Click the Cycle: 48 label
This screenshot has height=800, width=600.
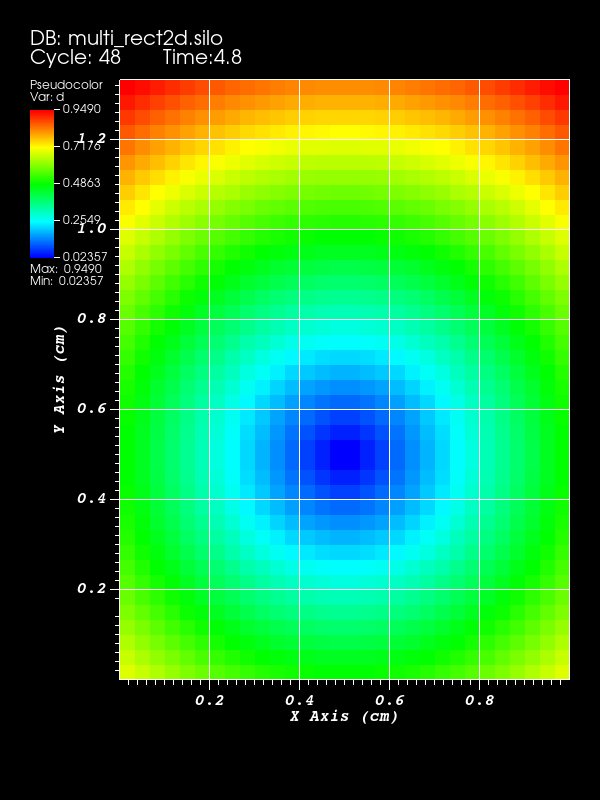pyautogui.click(x=75, y=58)
